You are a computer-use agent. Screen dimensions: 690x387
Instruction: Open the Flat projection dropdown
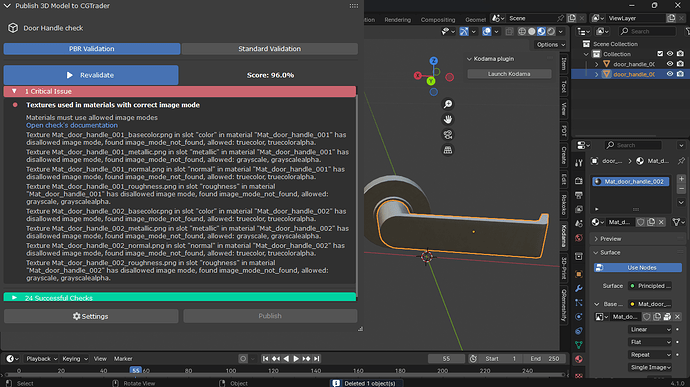coord(650,342)
